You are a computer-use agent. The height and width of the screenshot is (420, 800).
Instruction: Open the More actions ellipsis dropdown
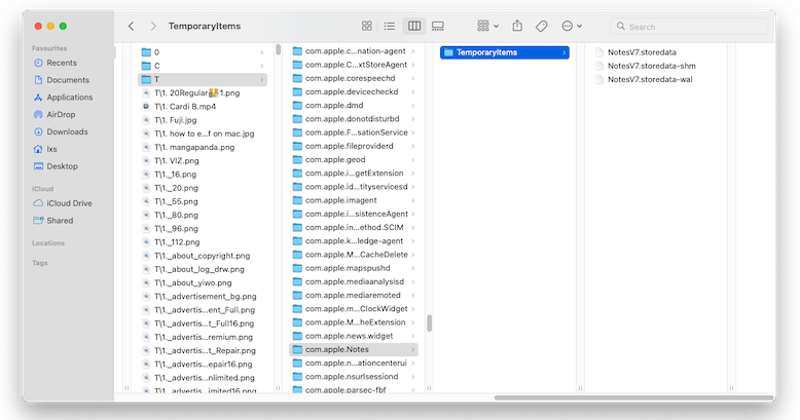(572, 26)
